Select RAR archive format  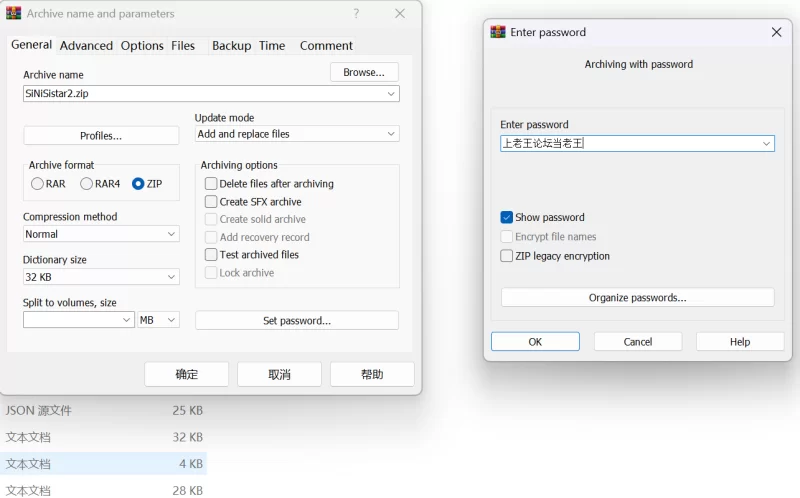coord(37,184)
